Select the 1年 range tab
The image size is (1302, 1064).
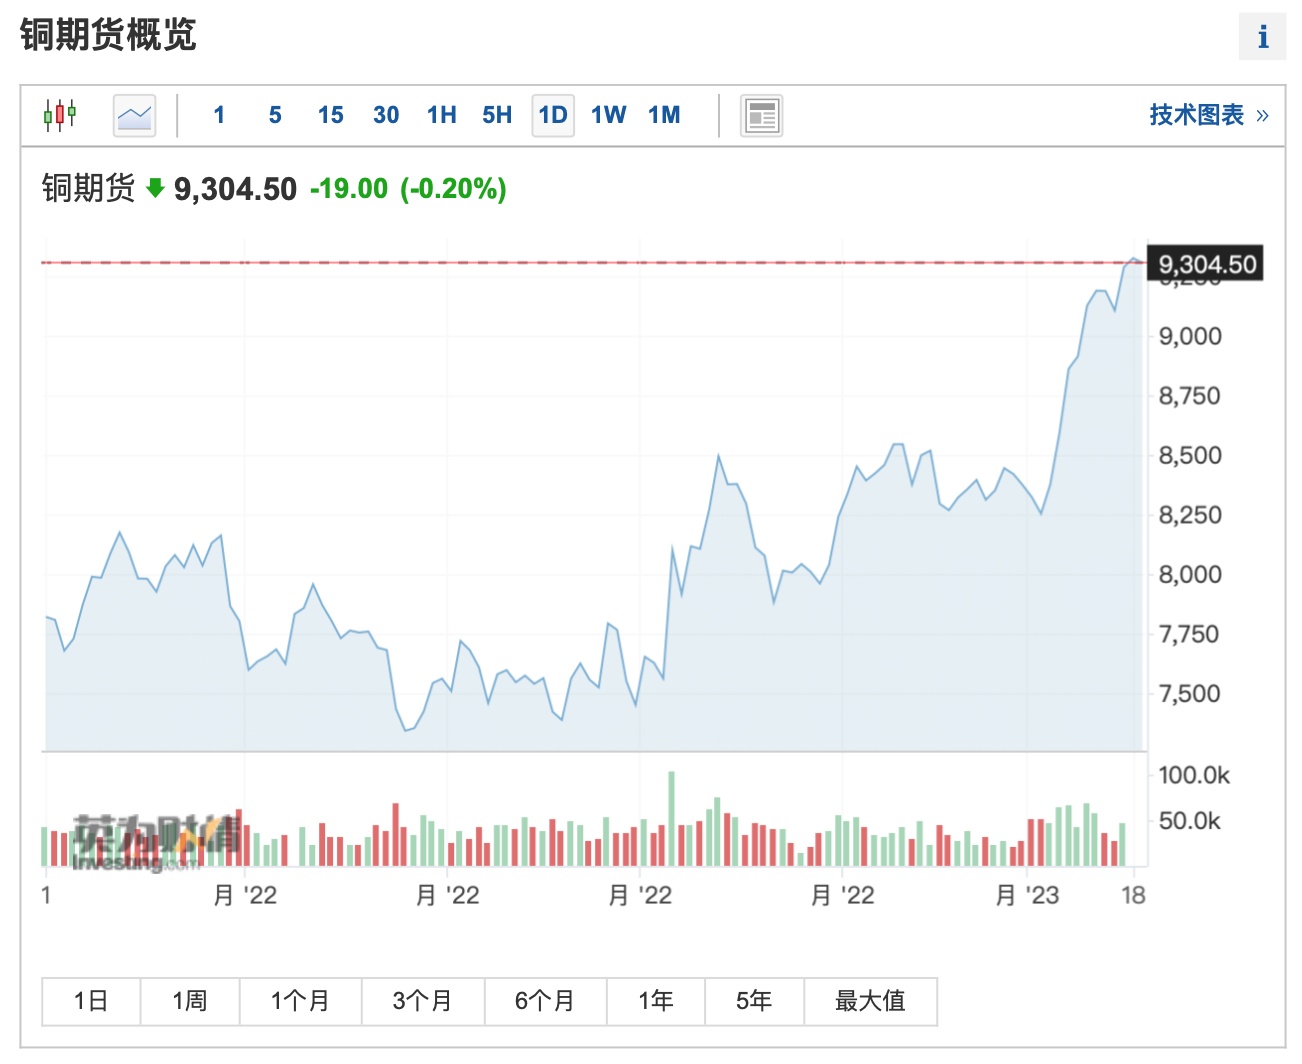point(655,1001)
